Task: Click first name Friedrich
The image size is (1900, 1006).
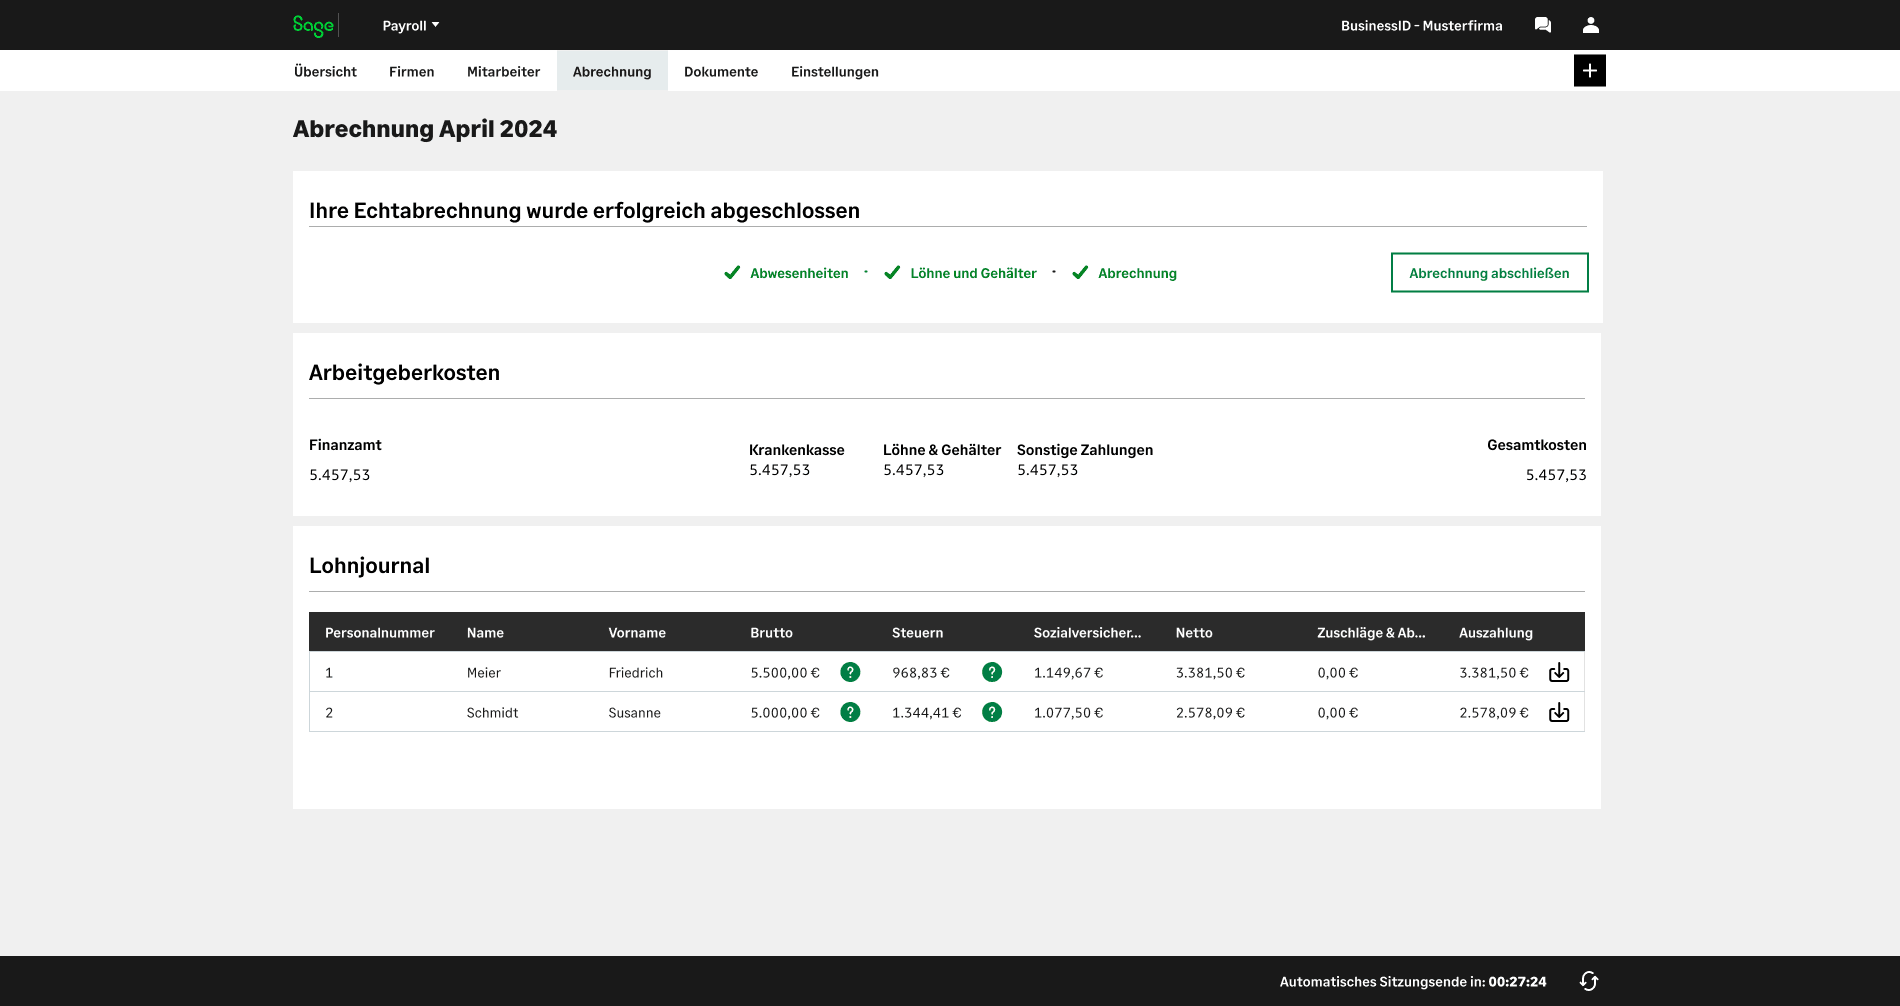Action: [x=636, y=673]
